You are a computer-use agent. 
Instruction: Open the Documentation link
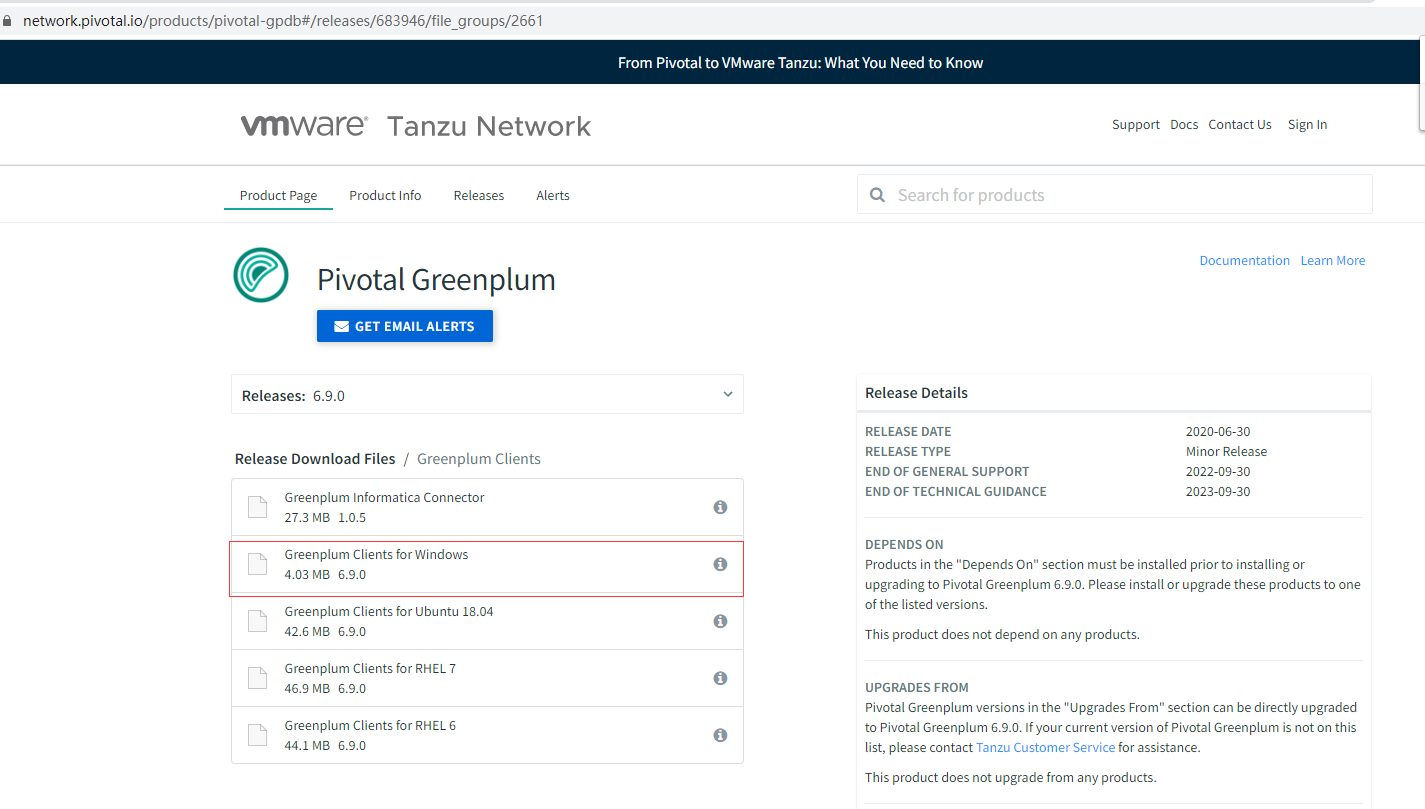click(1245, 260)
